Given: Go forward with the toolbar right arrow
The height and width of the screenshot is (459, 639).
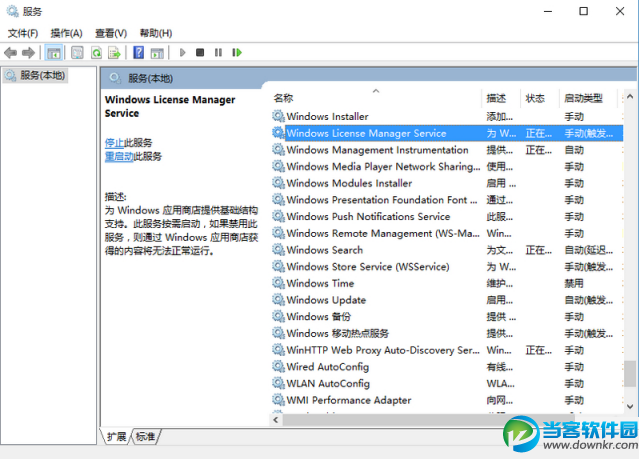Looking at the screenshot, I should tap(28, 53).
